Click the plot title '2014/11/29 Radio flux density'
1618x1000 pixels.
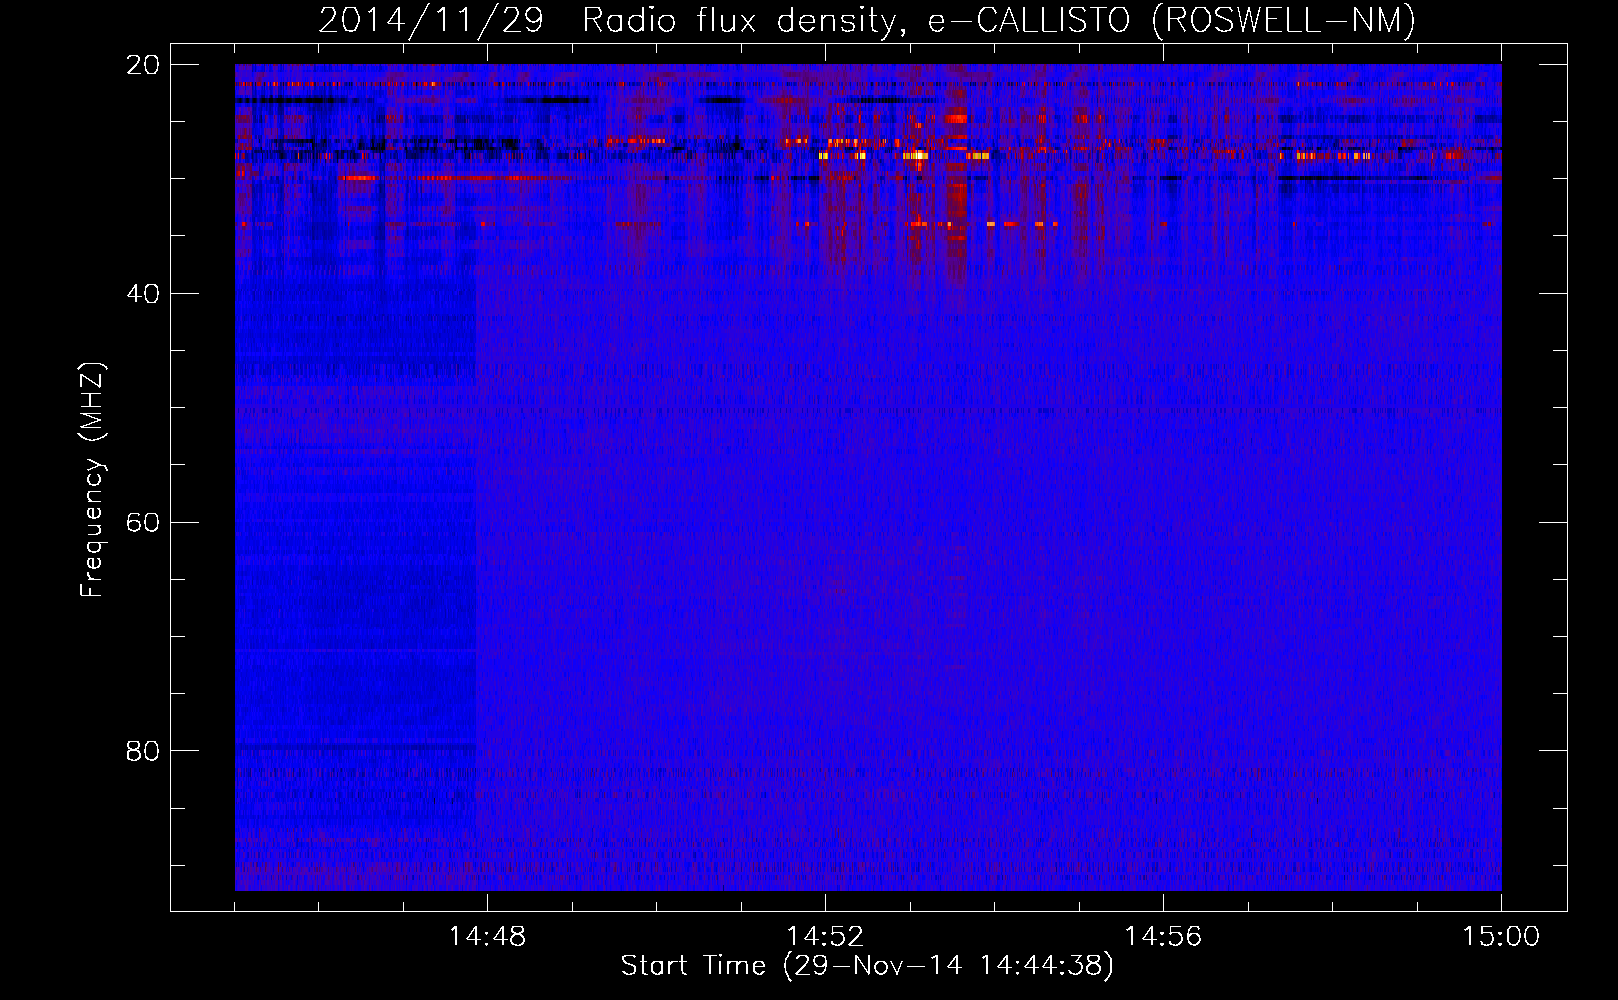click(866, 21)
